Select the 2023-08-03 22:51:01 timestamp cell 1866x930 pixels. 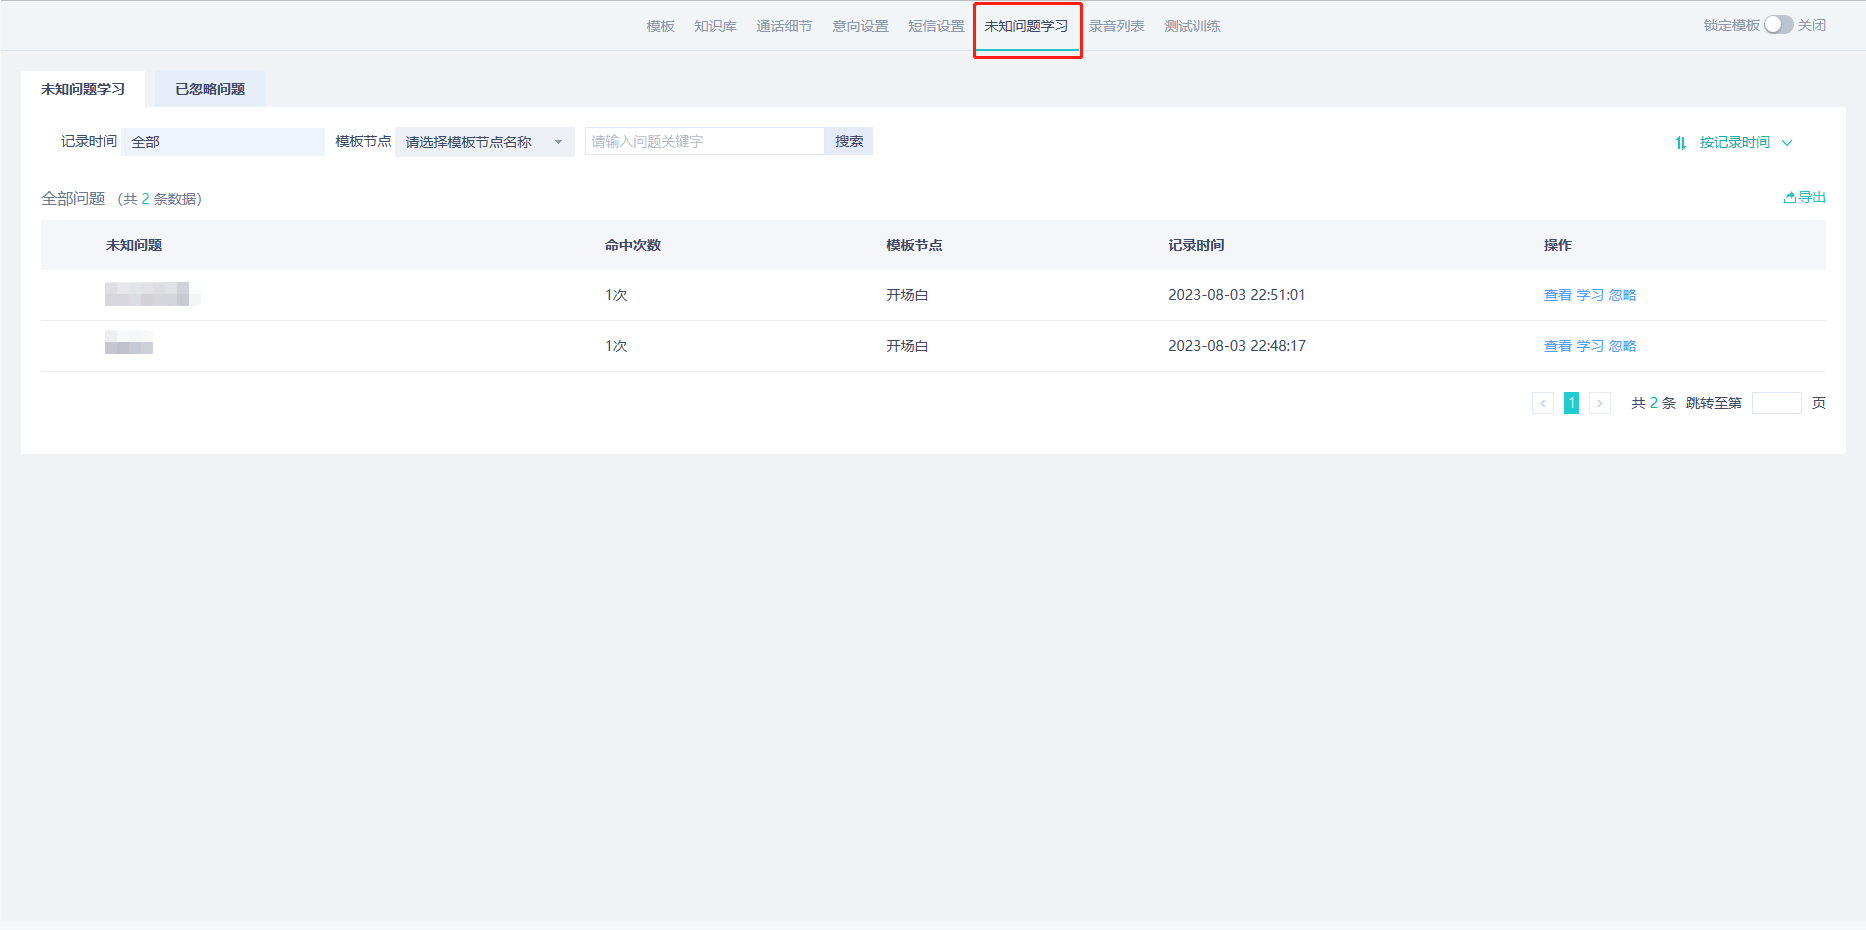(x=1237, y=295)
